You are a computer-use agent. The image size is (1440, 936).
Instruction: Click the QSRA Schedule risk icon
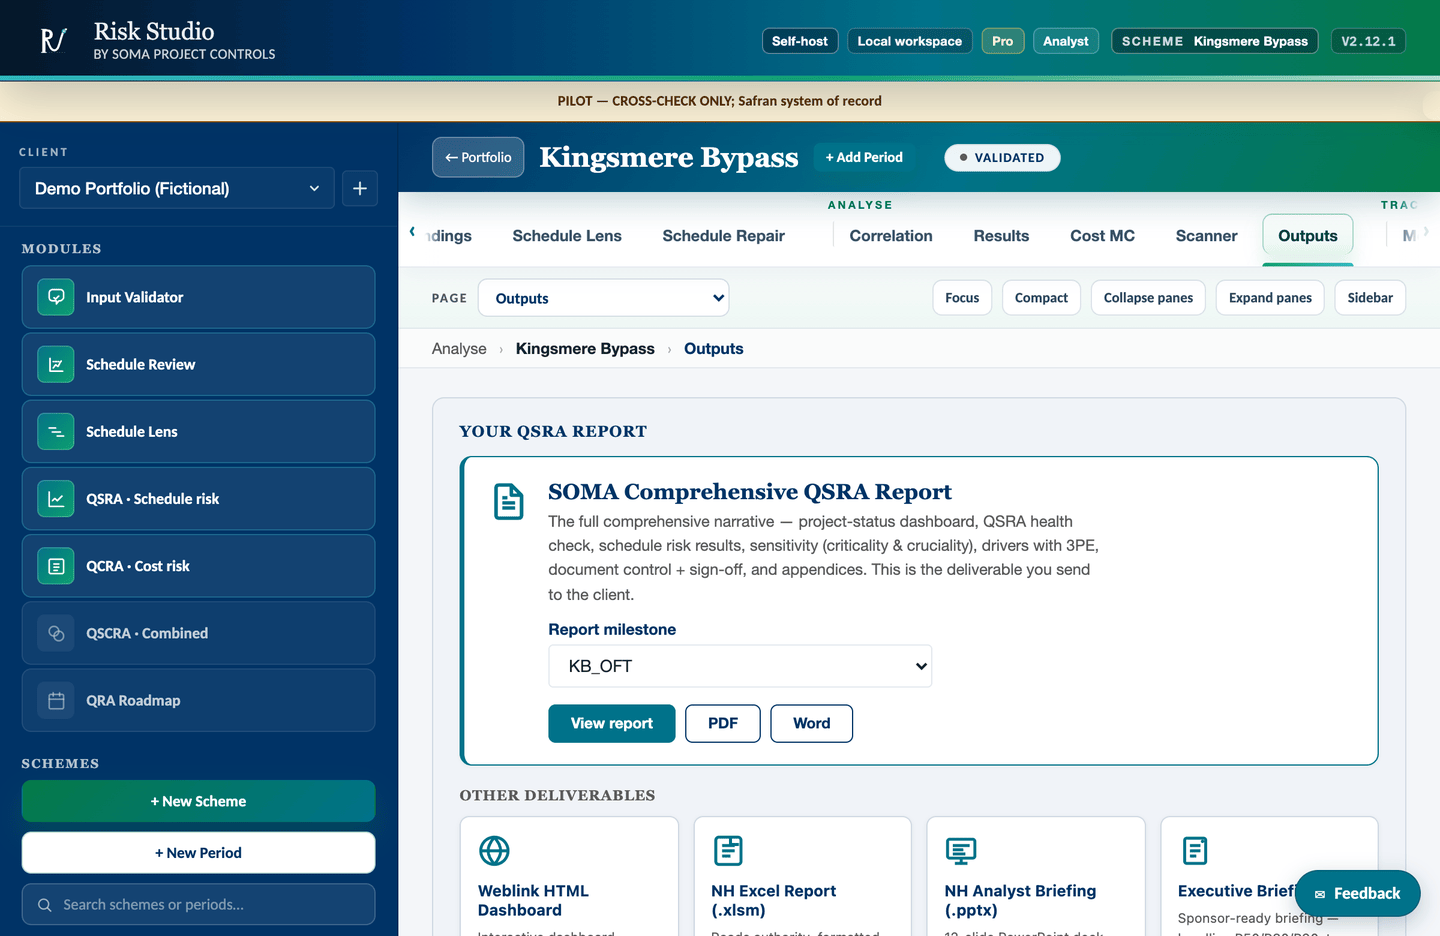click(56, 498)
